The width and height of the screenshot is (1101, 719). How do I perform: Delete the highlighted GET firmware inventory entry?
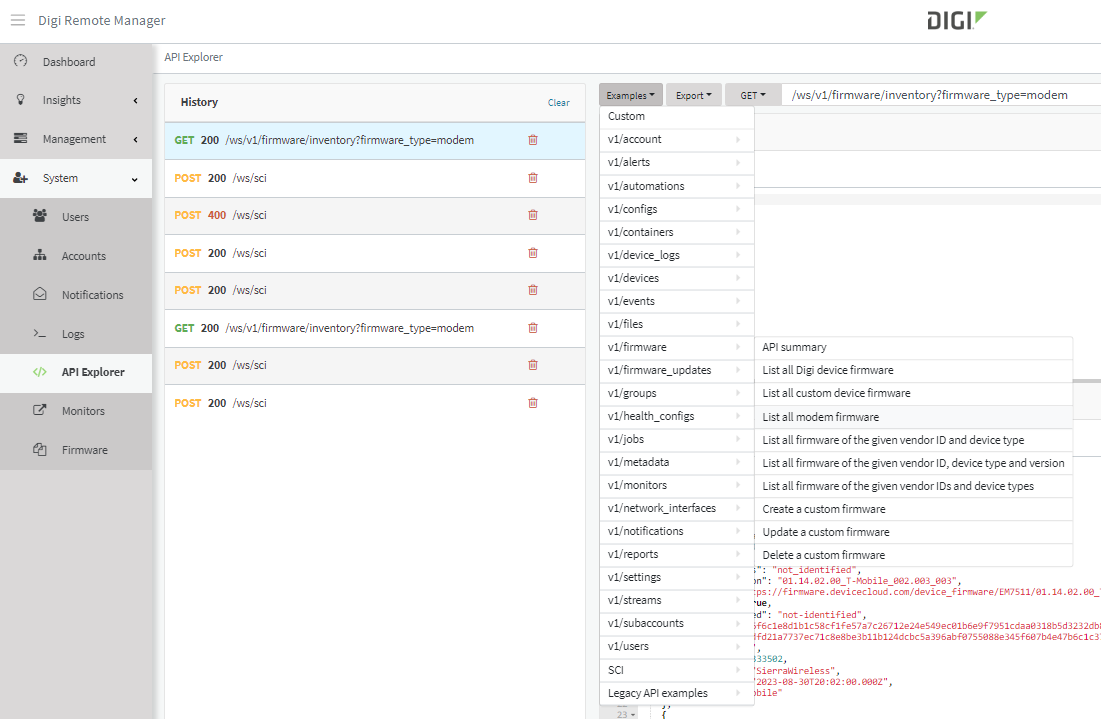point(533,140)
